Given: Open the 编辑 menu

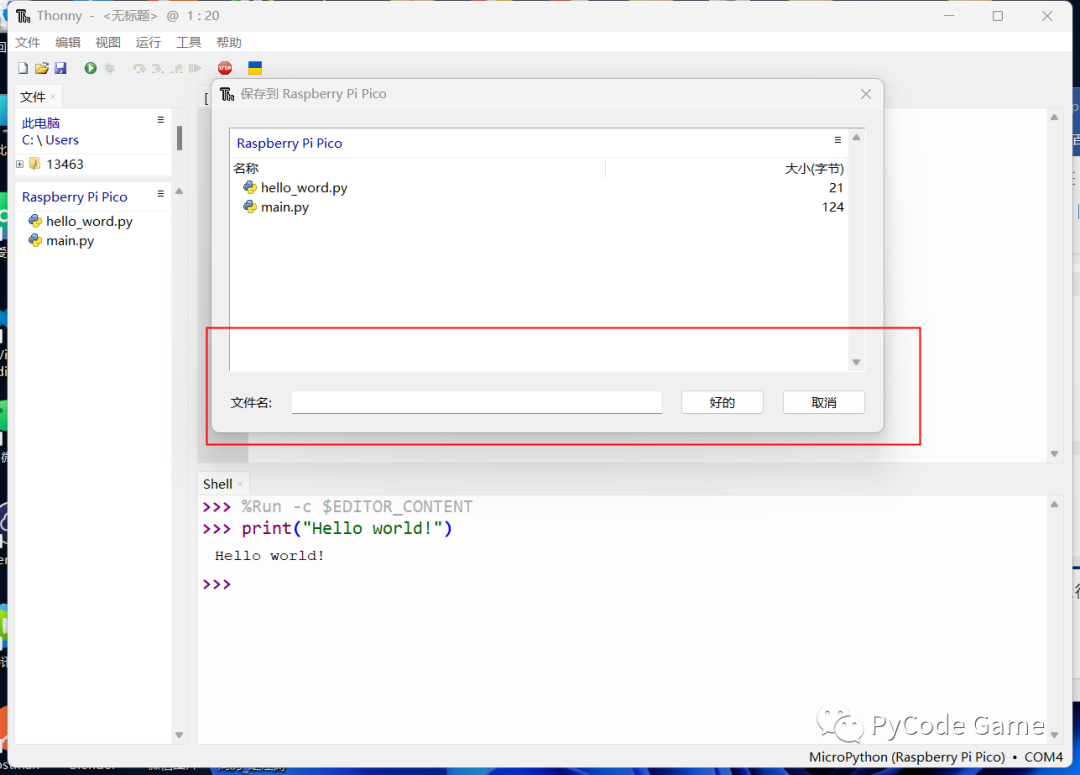Looking at the screenshot, I should tap(68, 43).
